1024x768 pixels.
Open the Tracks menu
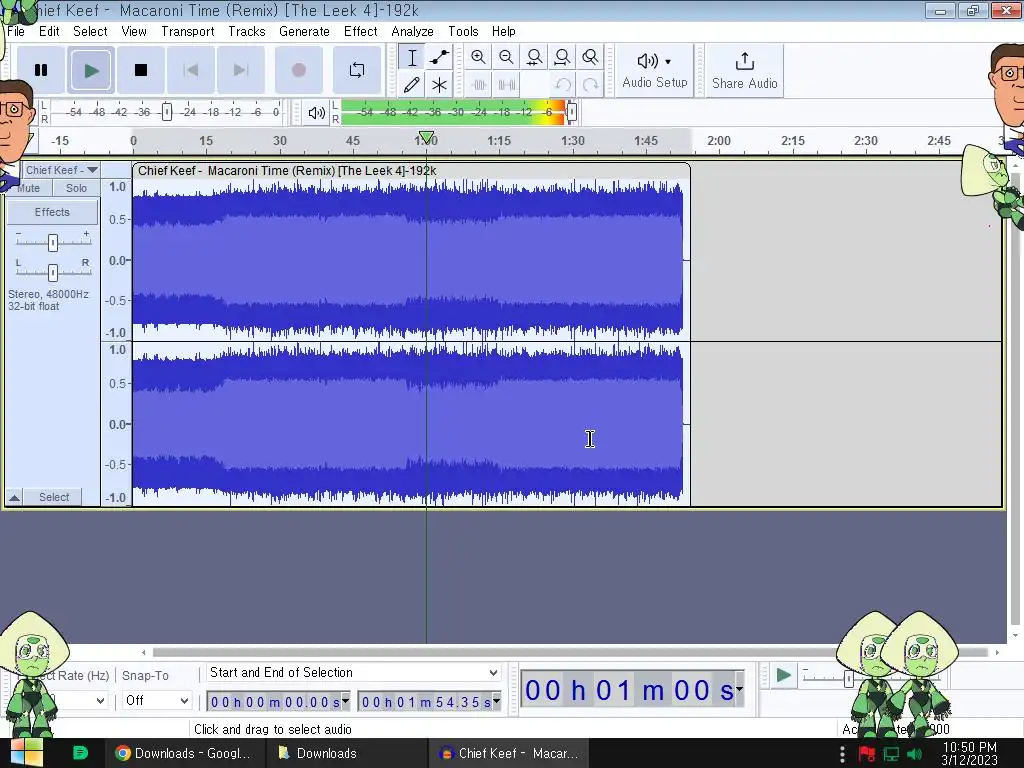pos(247,31)
